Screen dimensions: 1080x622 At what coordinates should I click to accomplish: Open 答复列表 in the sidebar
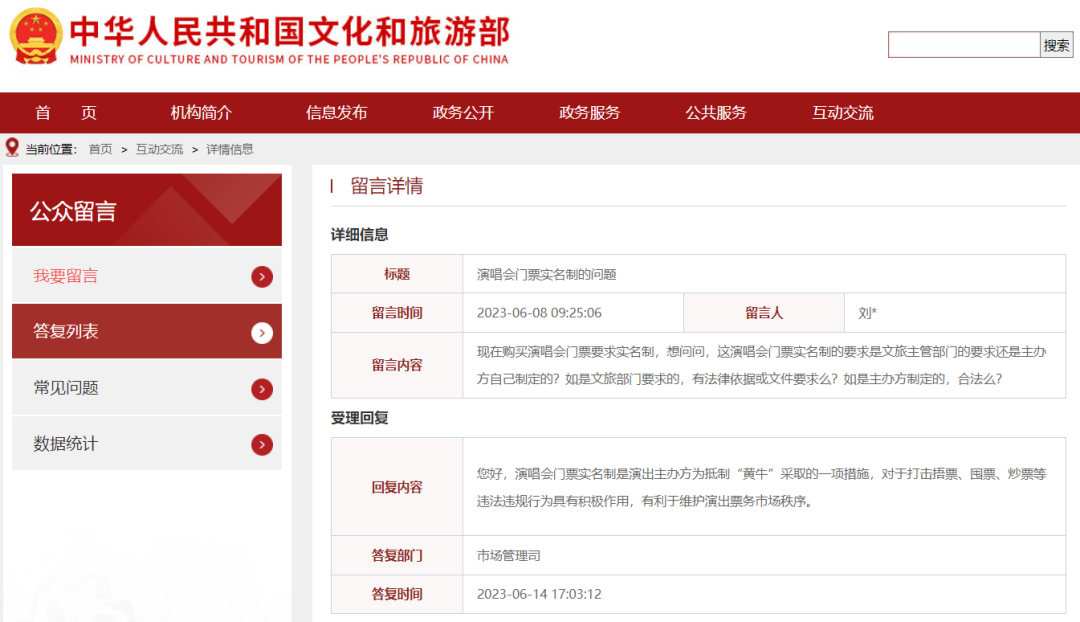(x=147, y=331)
